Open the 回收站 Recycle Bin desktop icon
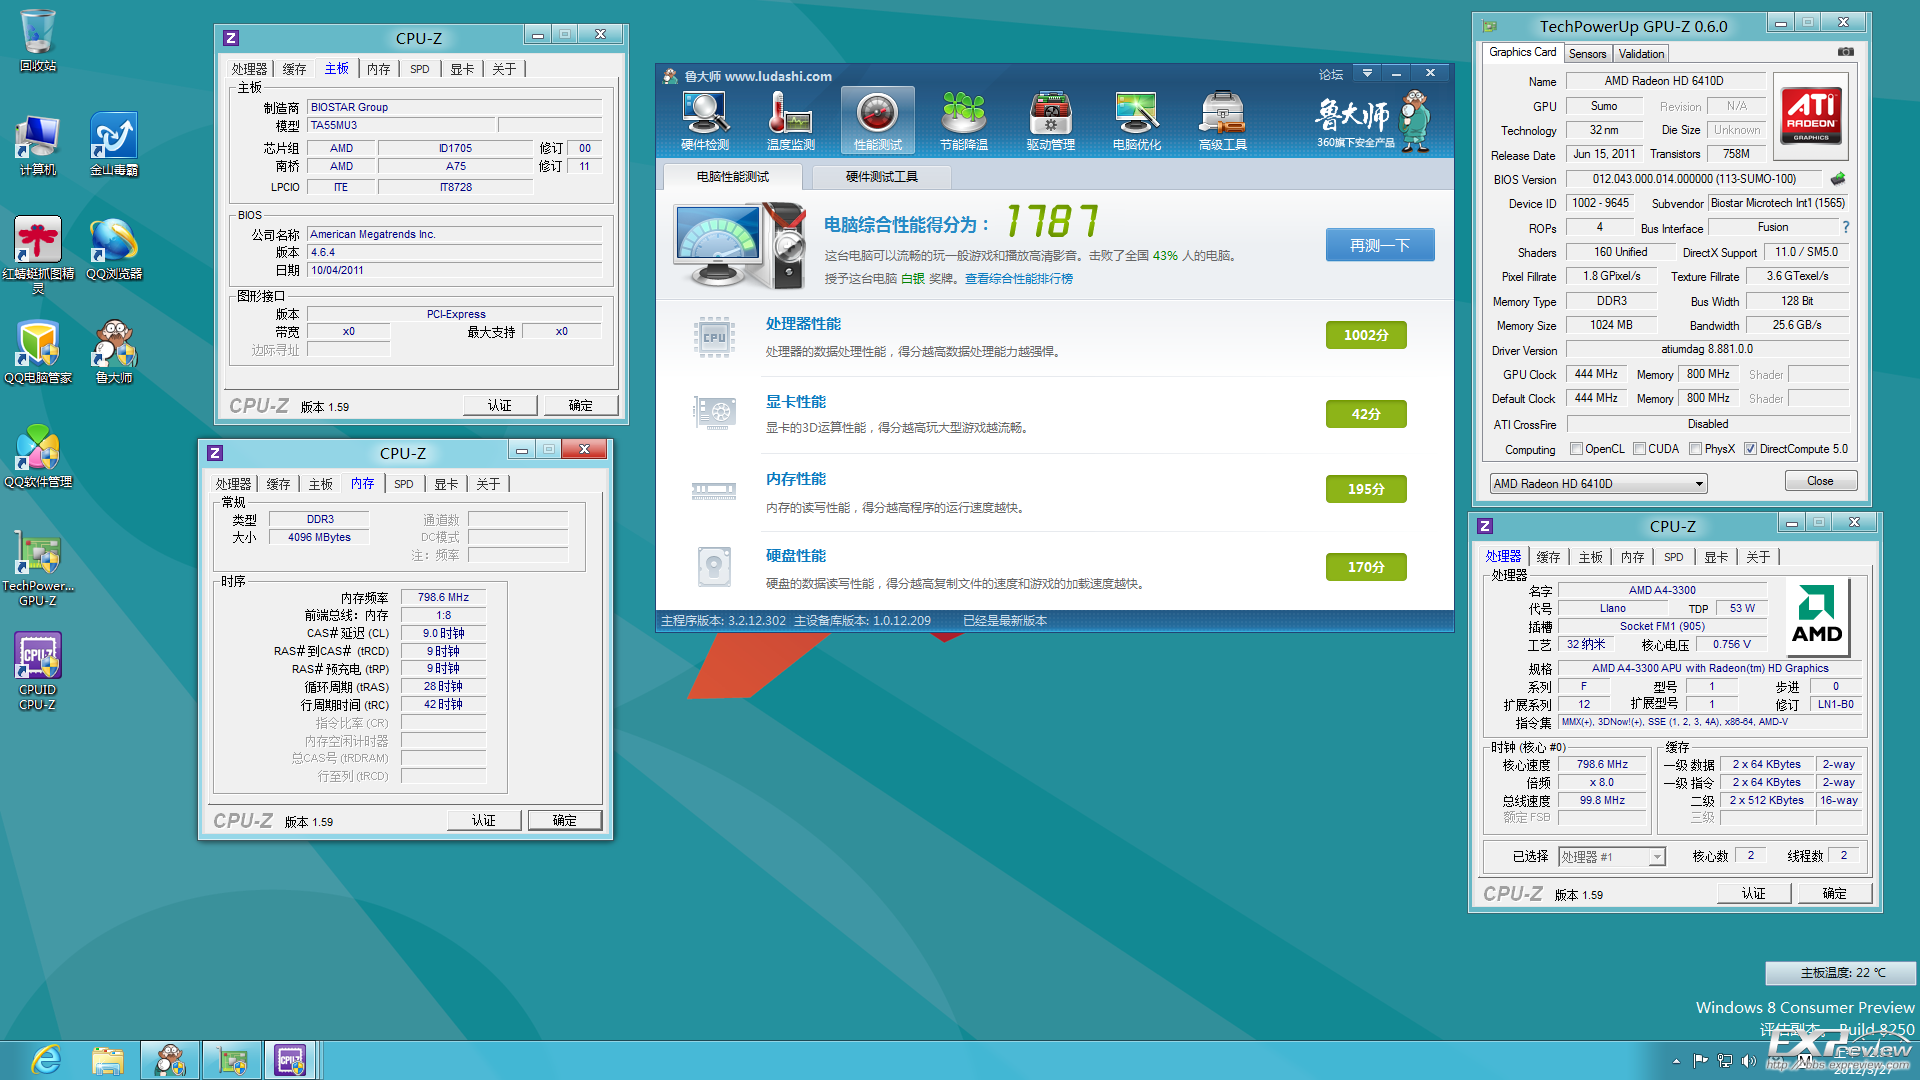Viewport: 1920px width, 1080px height. pos(38,41)
